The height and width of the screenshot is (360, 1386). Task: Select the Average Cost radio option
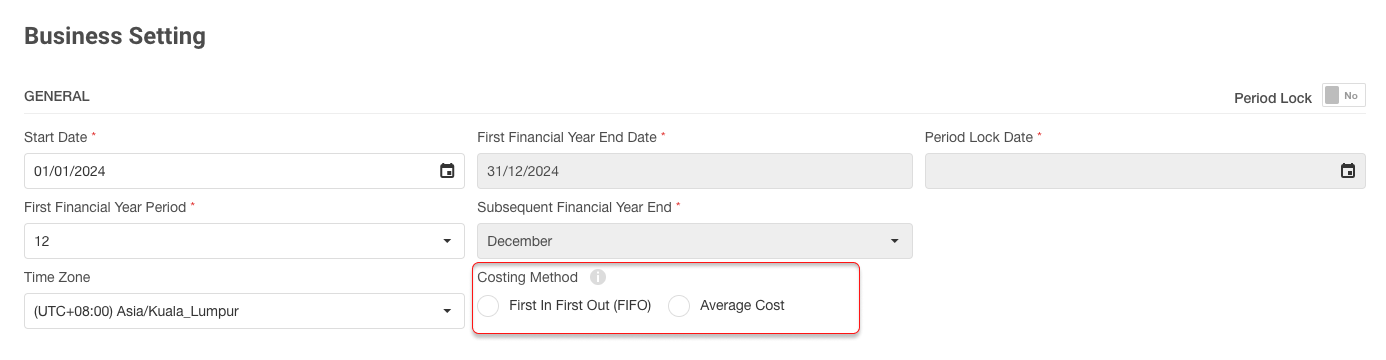[x=679, y=306]
